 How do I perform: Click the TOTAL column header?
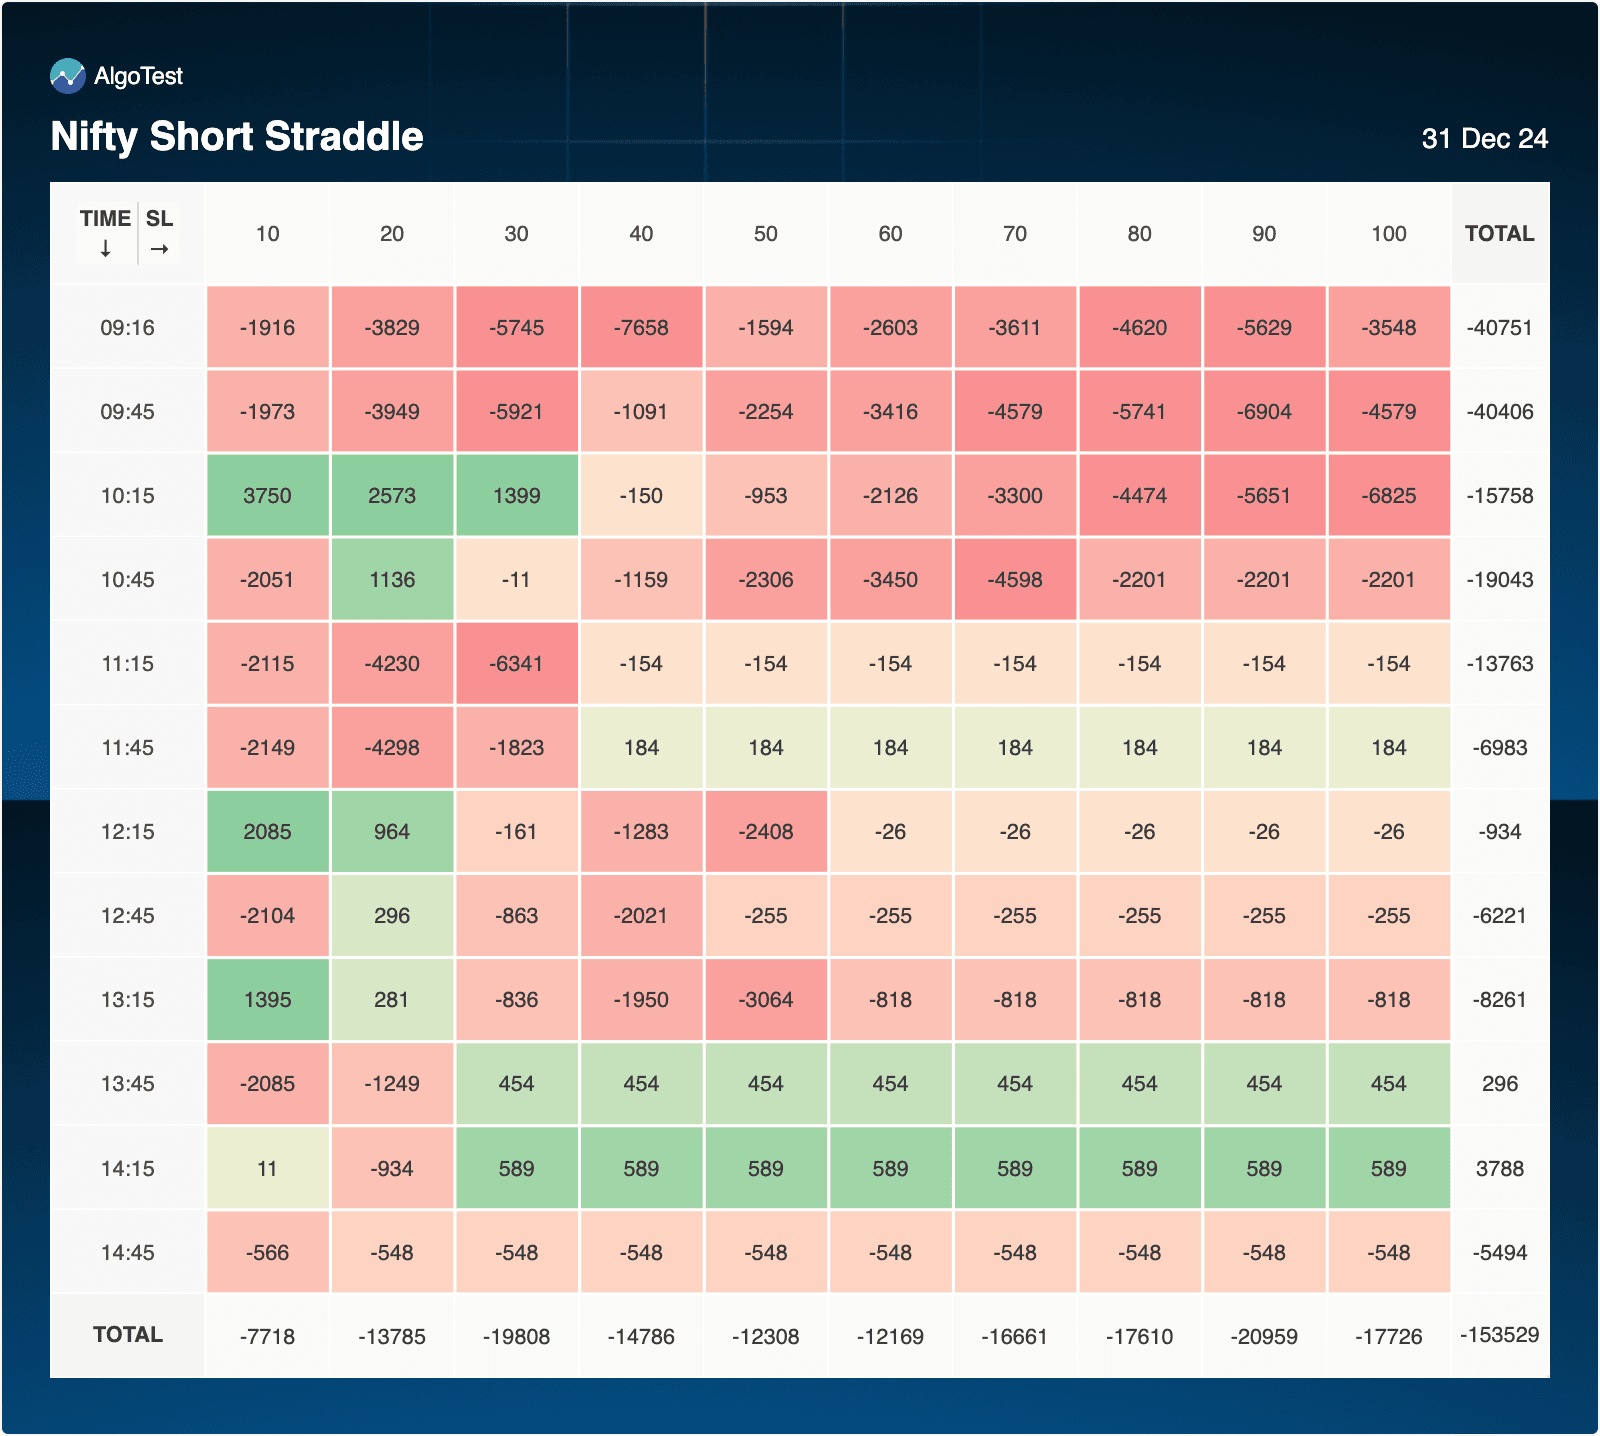click(x=1499, y=234)
